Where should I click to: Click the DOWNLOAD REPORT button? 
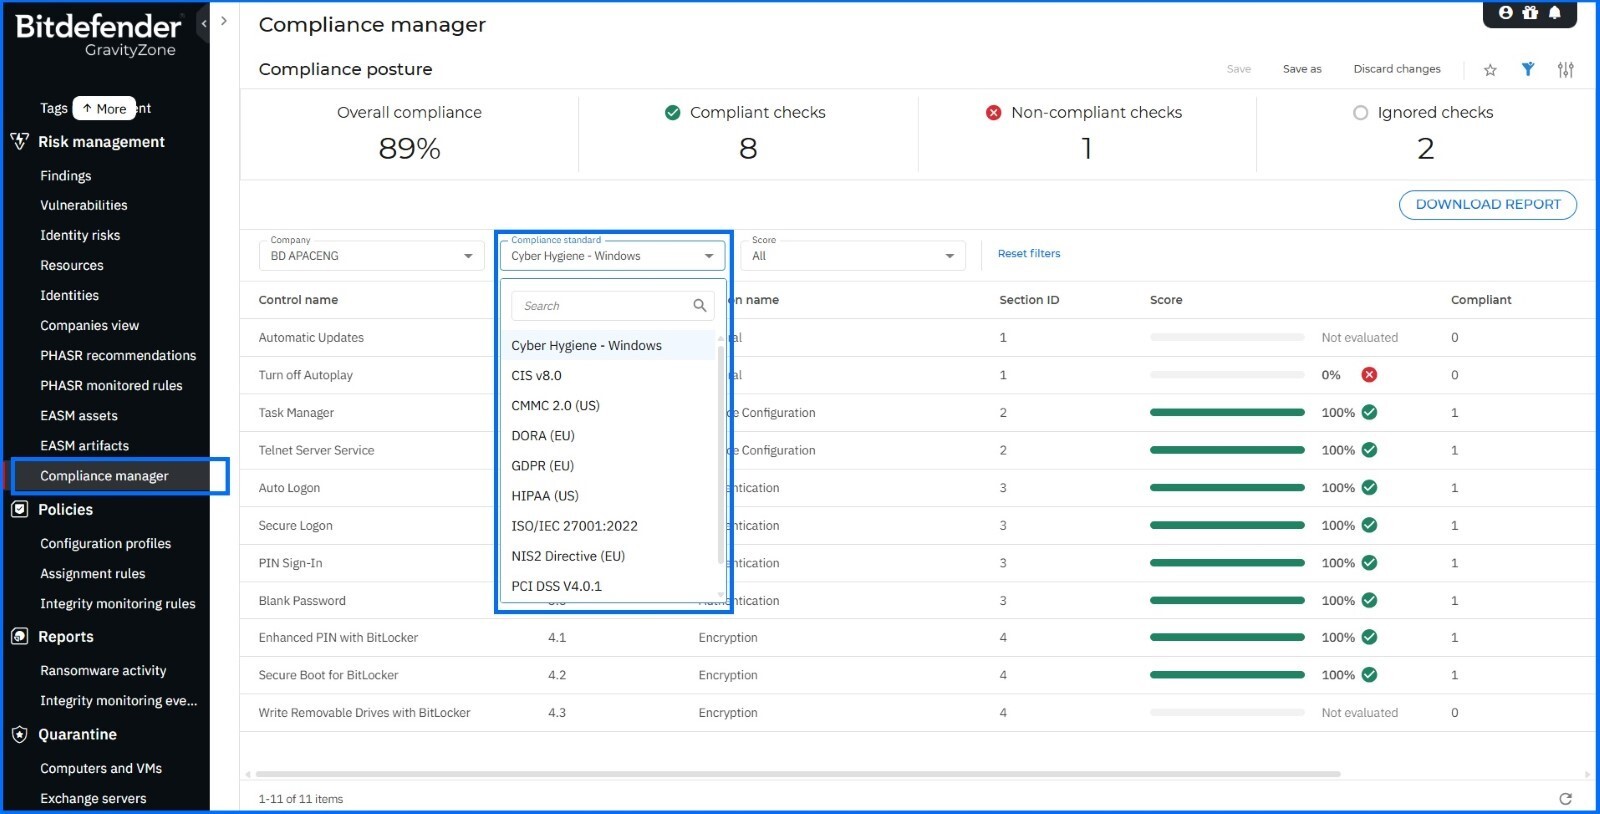(1487, 204)
